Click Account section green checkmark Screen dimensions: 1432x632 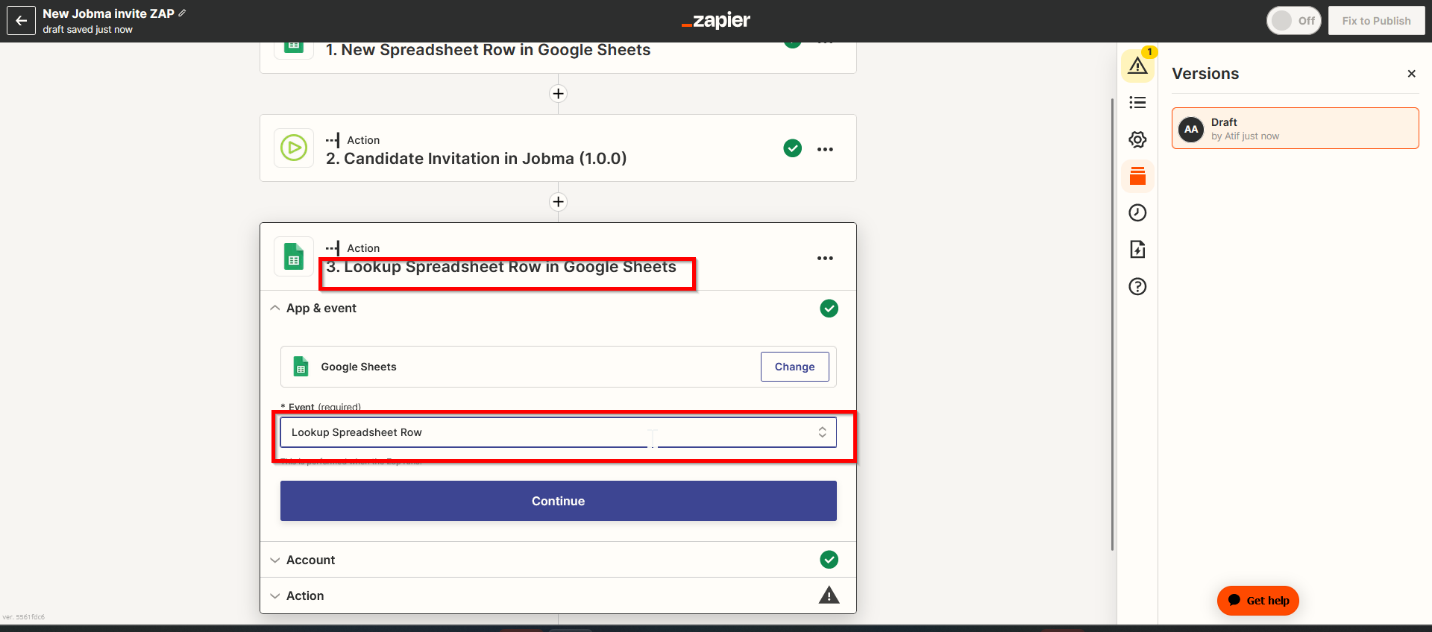click(829, 560)
